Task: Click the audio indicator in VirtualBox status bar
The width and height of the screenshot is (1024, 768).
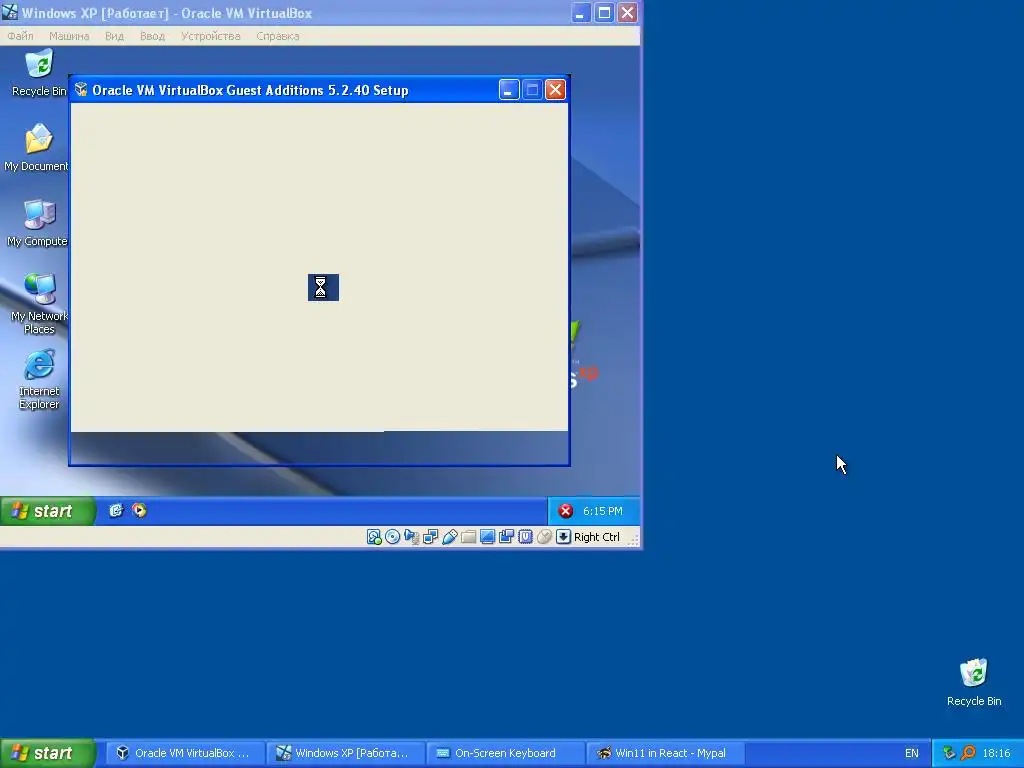Action: (x=411, y=537)
